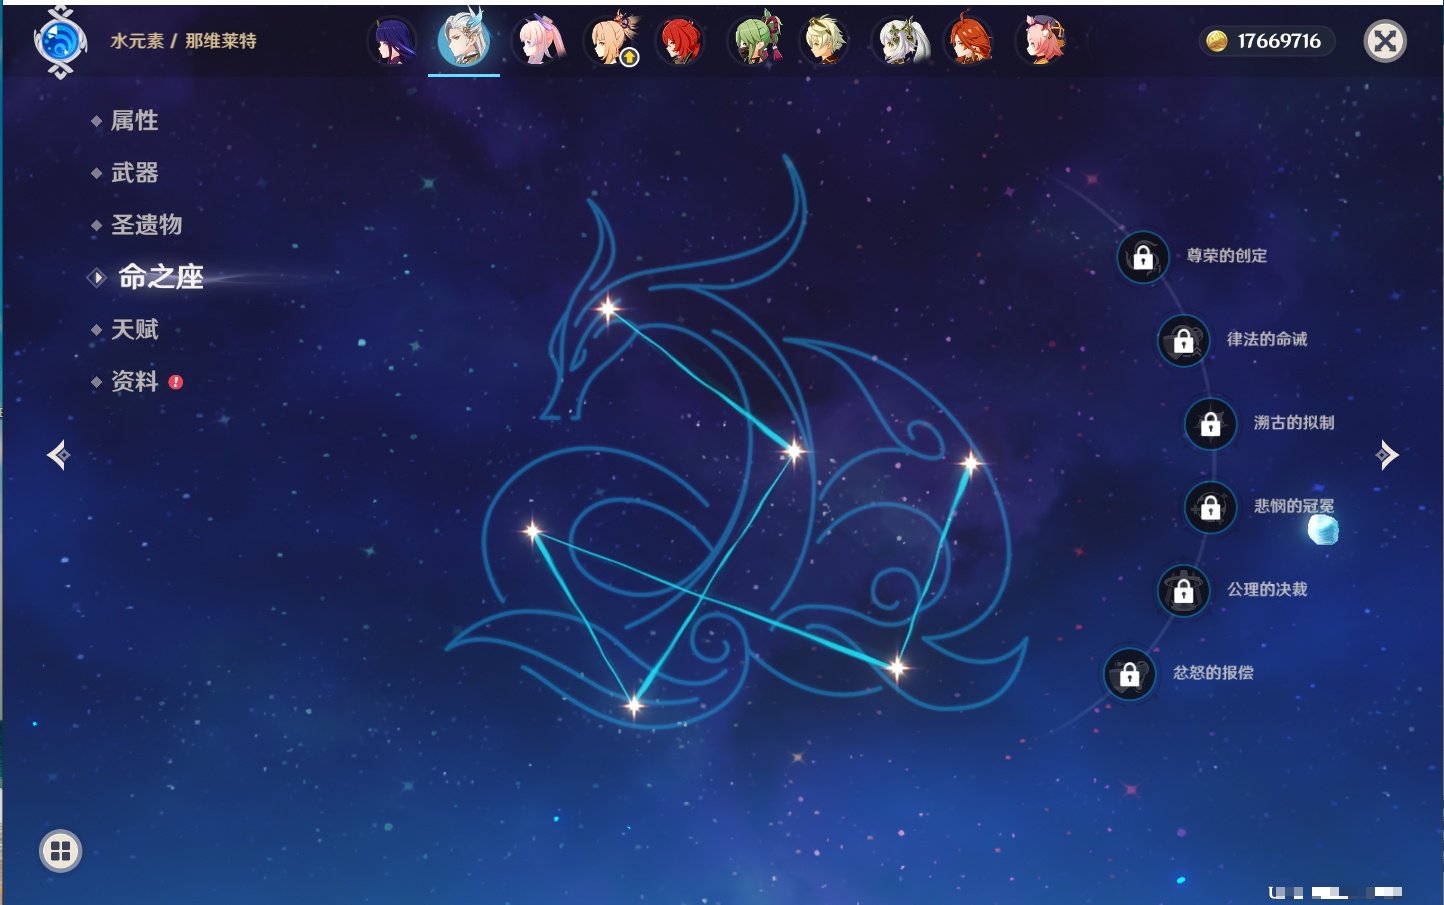The height and width of the screenshot is (905, 1444).
Task: Open the locked 律法的命诫 constellation node
Action: point(1183,341)
